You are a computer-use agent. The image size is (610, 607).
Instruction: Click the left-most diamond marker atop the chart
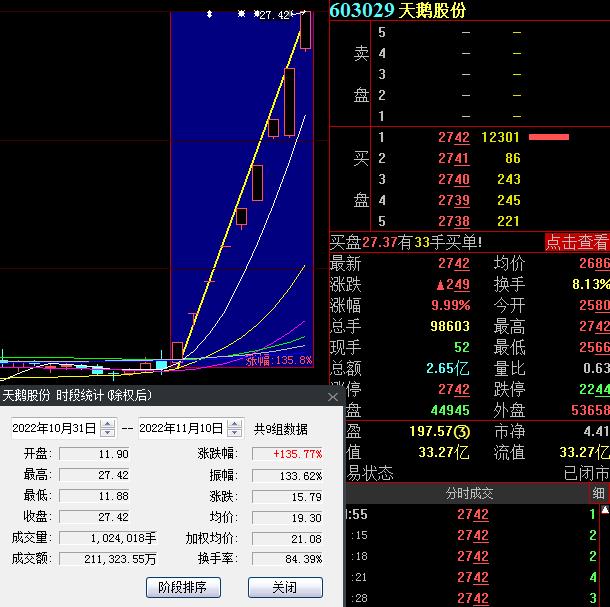tap(209, 14)
